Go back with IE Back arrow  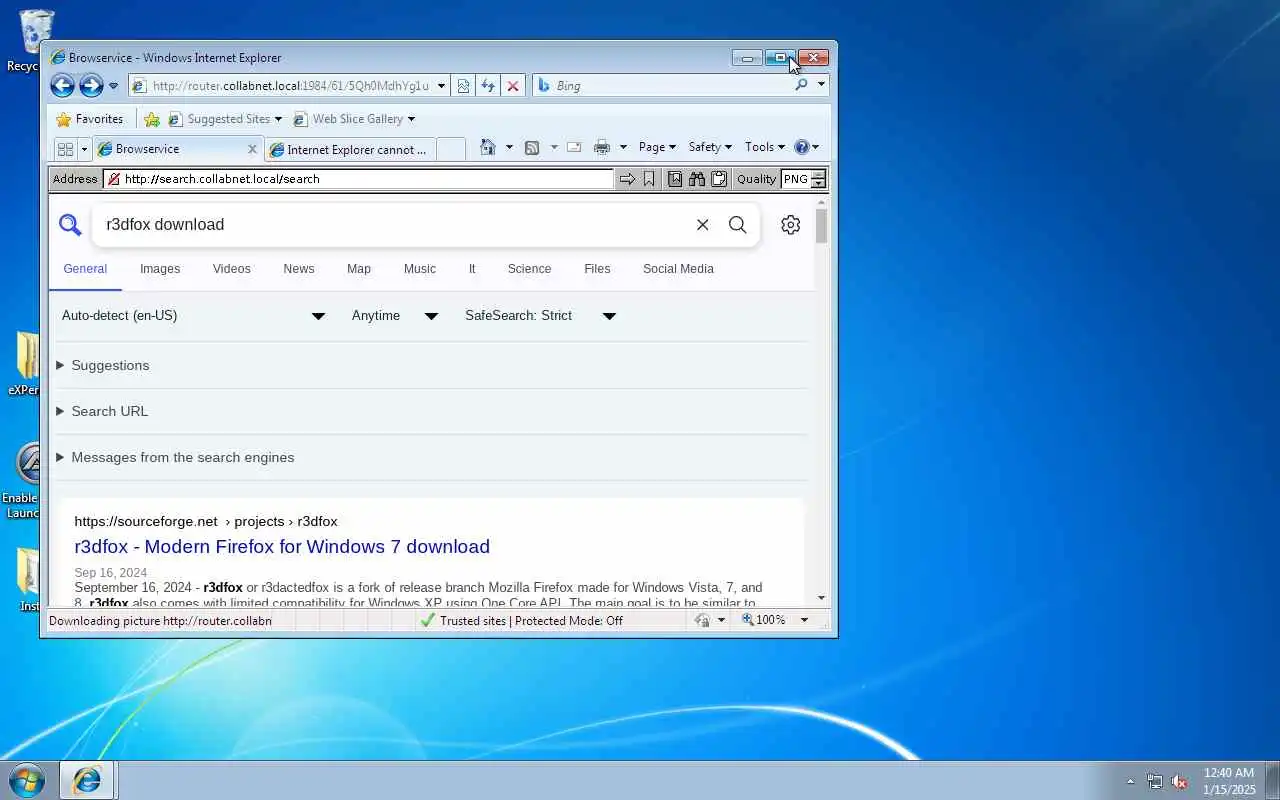(62, 86)
